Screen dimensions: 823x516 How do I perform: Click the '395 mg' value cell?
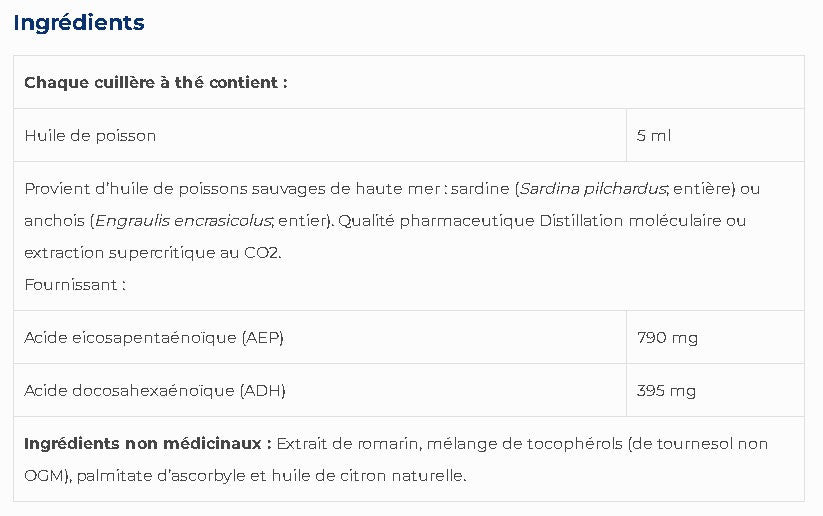tap(715, 391)
